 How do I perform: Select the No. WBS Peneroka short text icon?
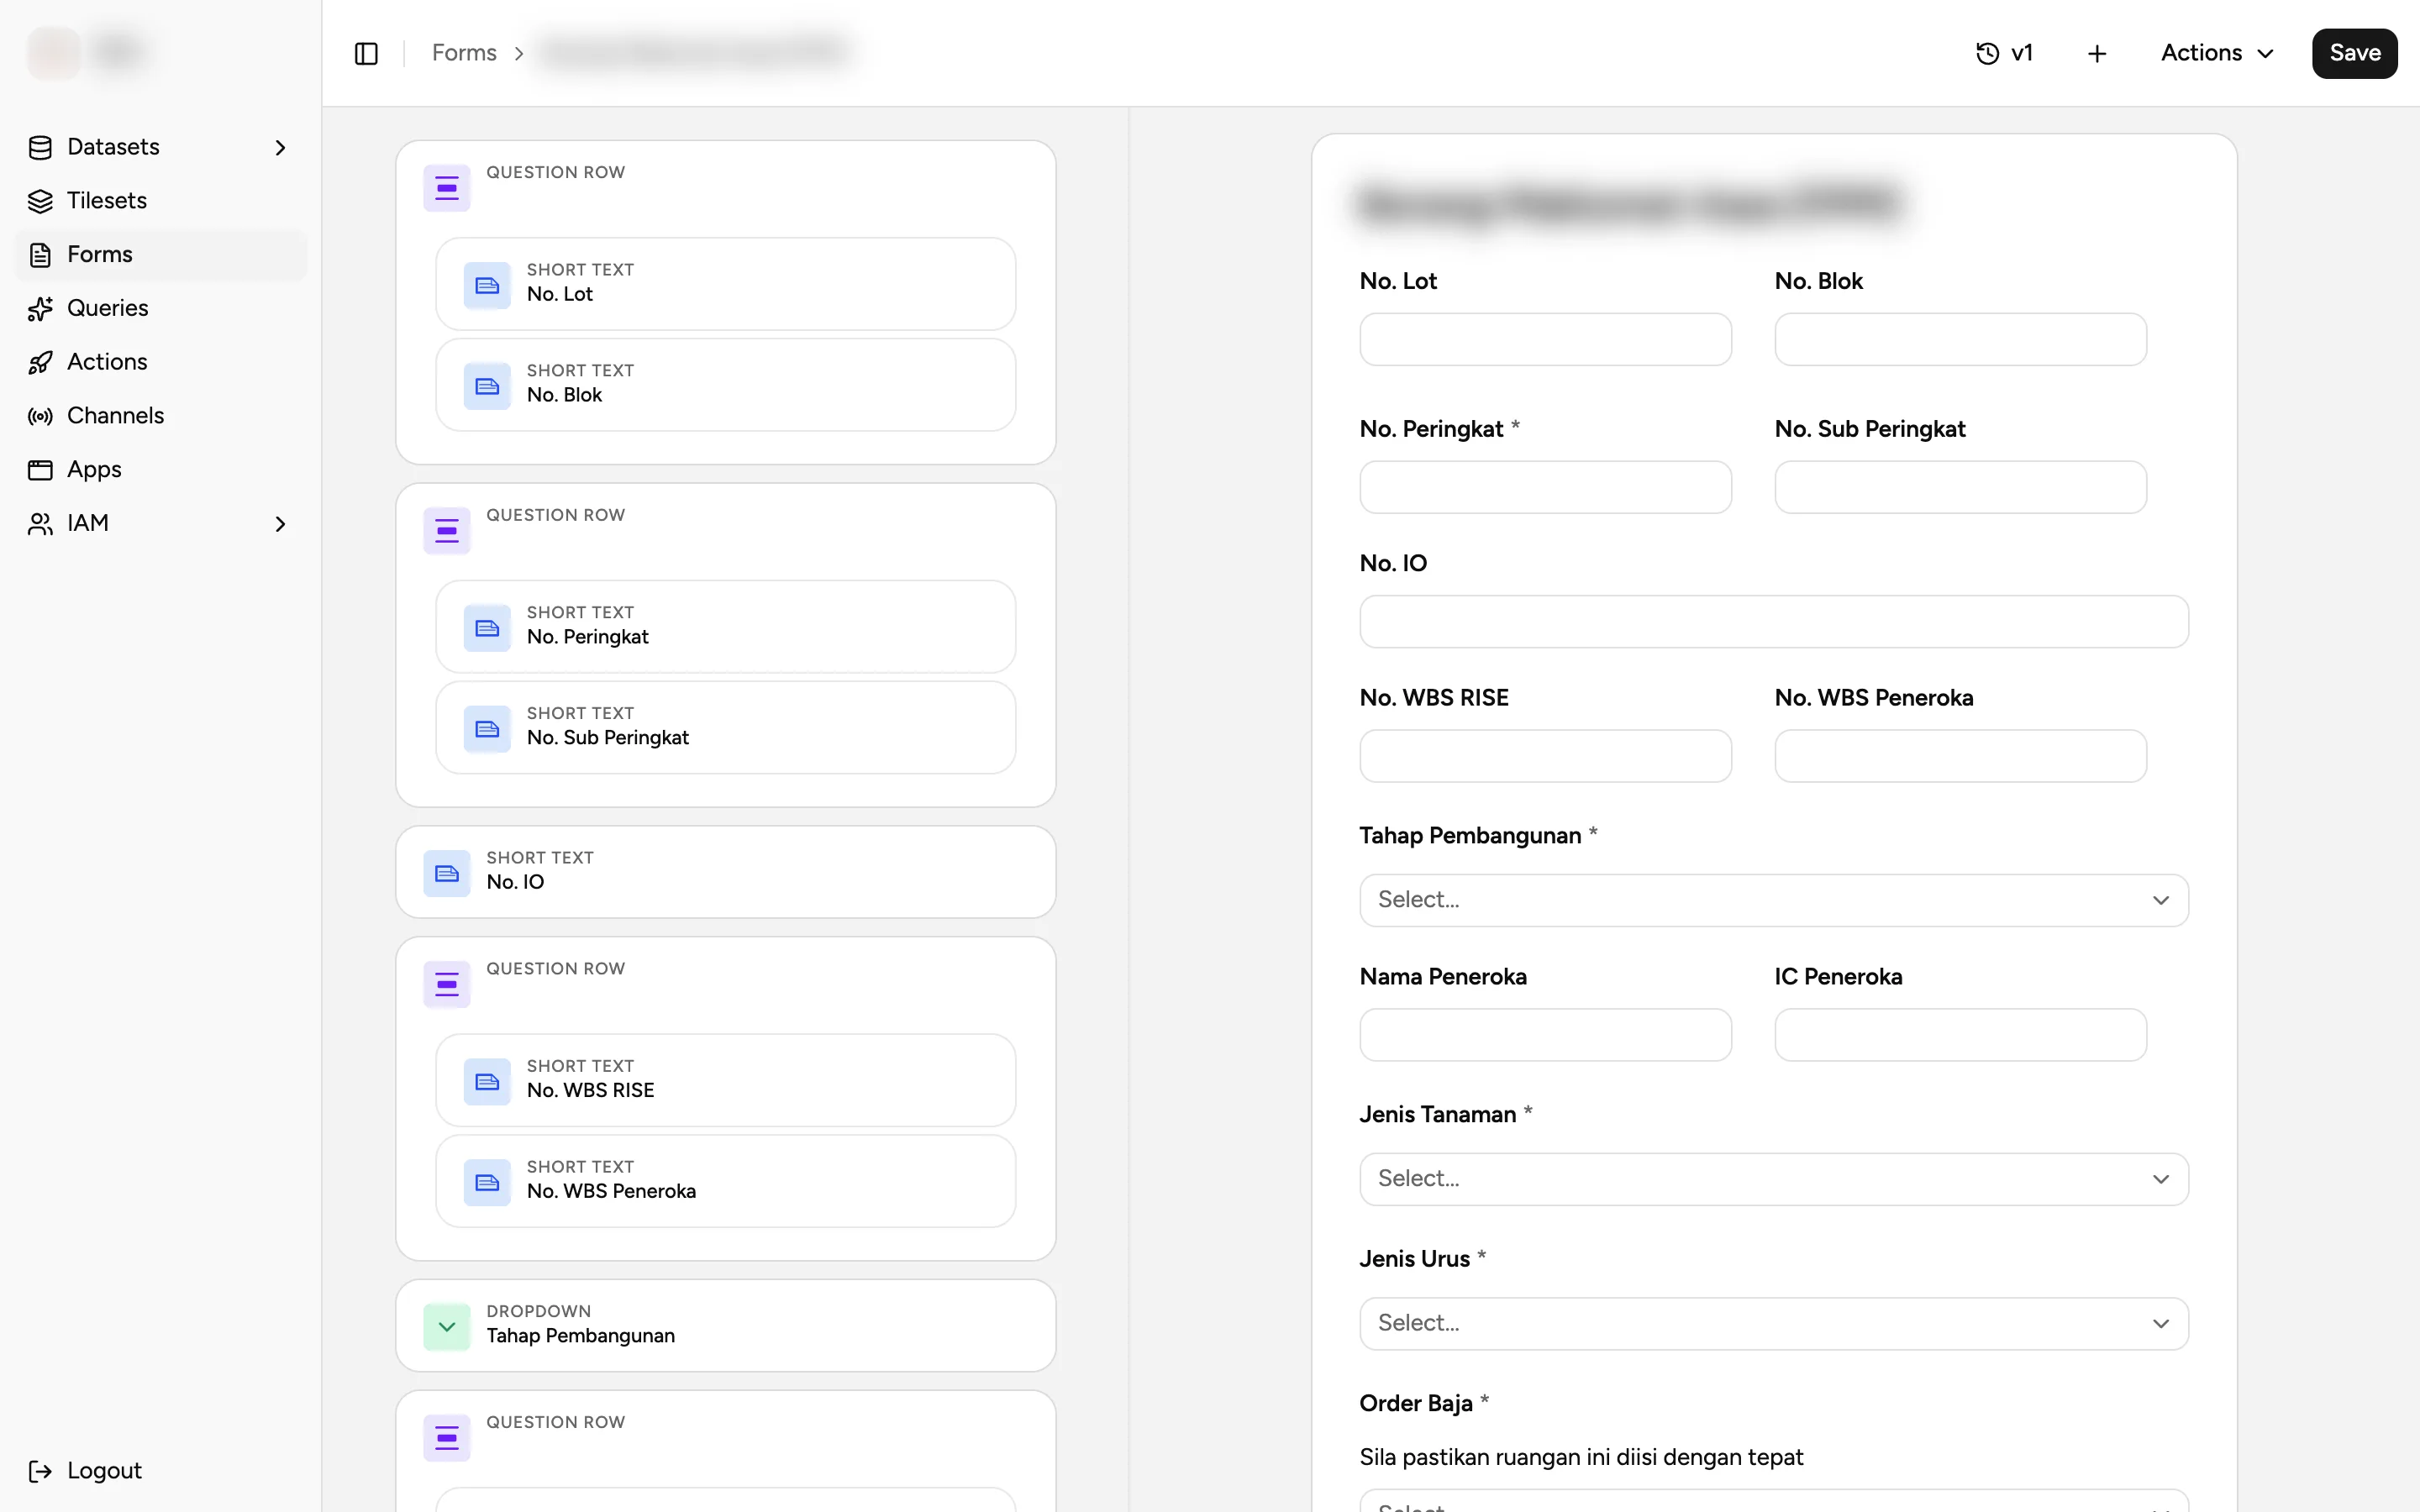coord(487,1182)
